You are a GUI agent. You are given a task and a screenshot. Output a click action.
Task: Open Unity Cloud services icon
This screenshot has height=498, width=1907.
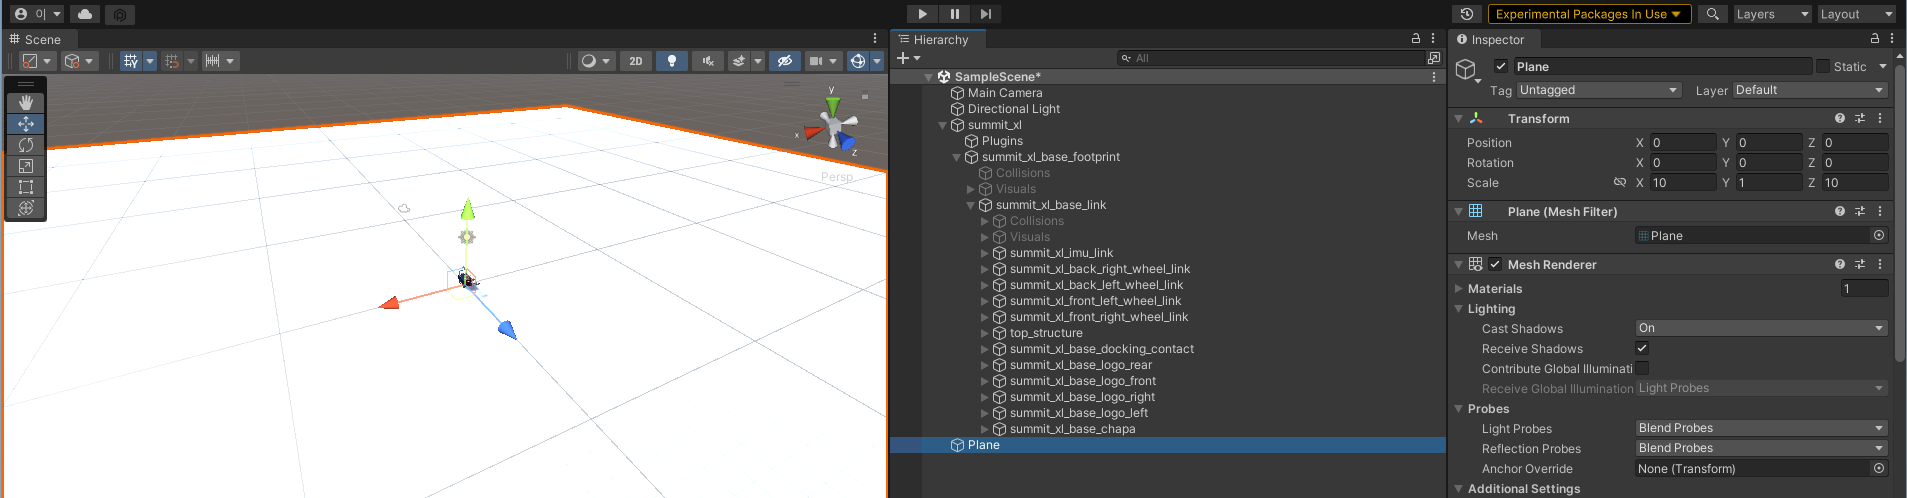(85, 14)
